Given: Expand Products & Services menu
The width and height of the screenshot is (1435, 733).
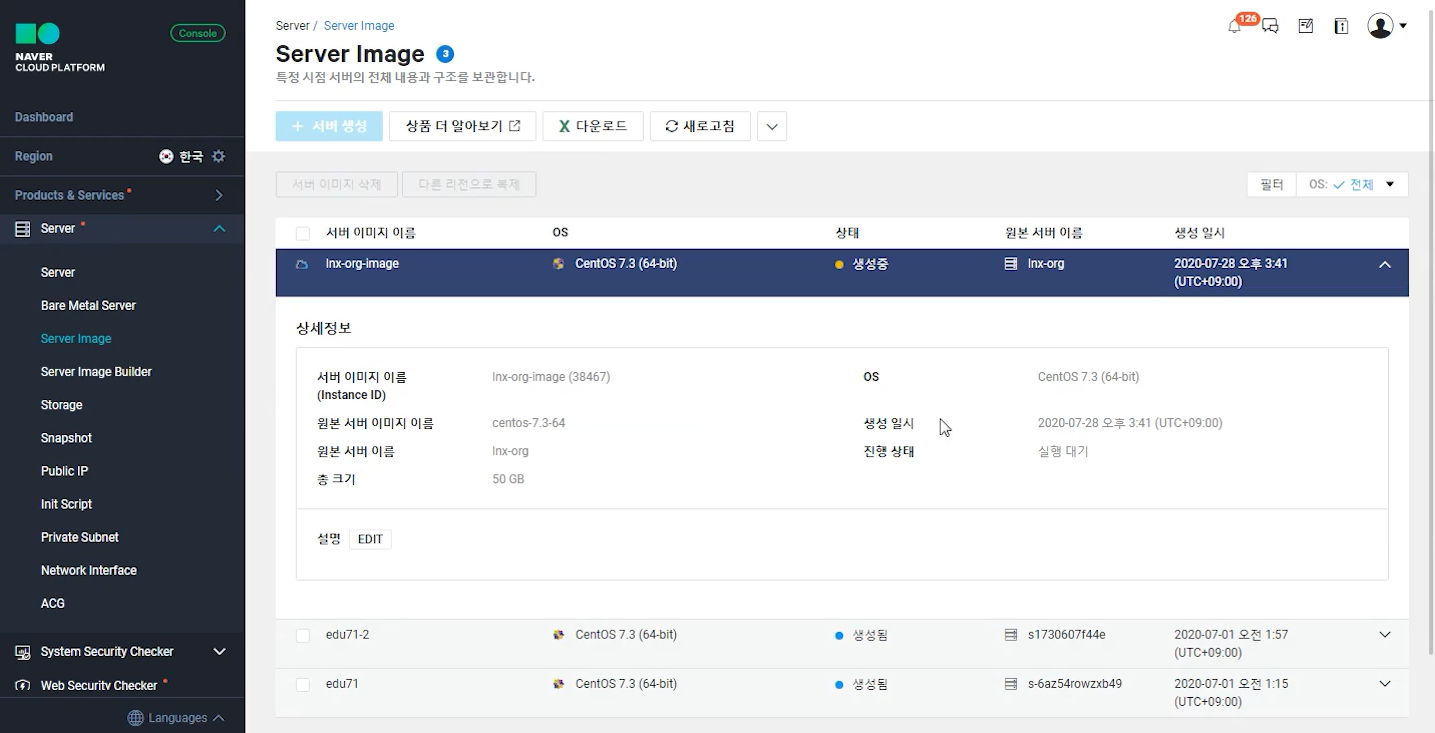Looking at the screenshot, I should coord(219,196).
